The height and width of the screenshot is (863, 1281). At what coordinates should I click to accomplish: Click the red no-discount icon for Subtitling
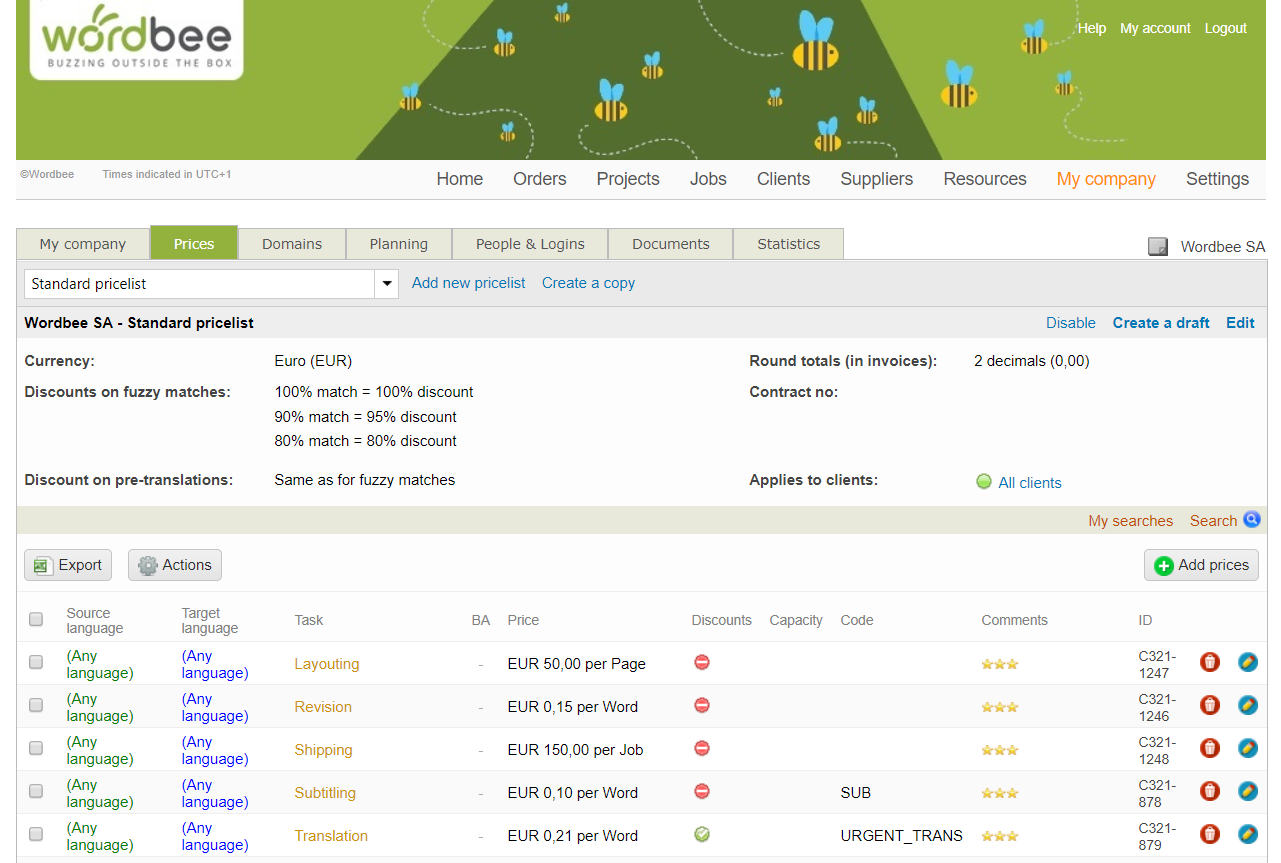pos(702,791)
